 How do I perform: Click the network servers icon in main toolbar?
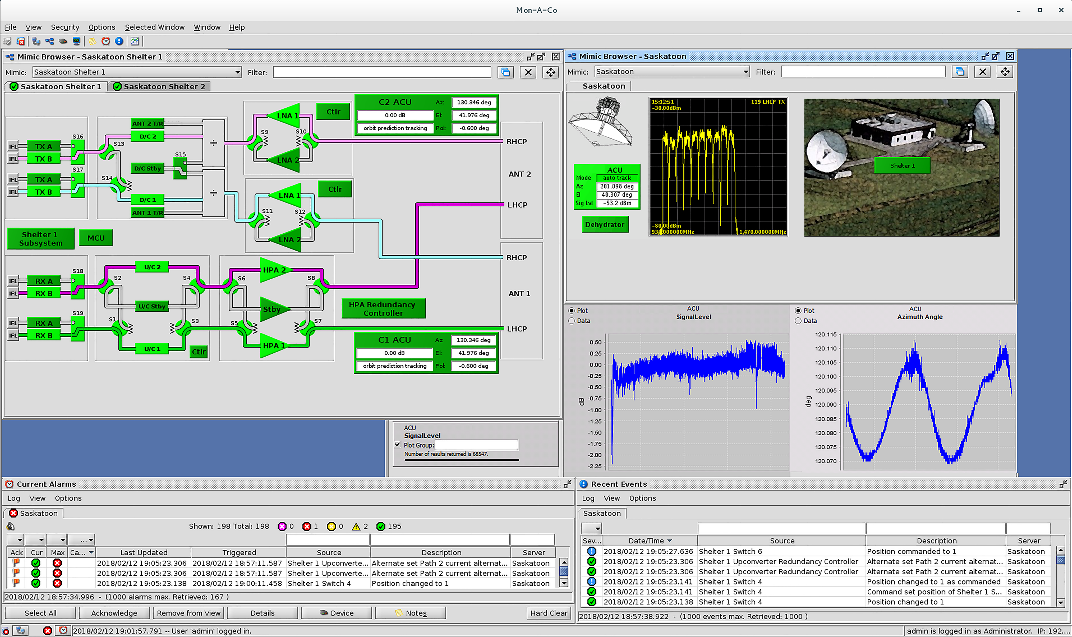36,41
